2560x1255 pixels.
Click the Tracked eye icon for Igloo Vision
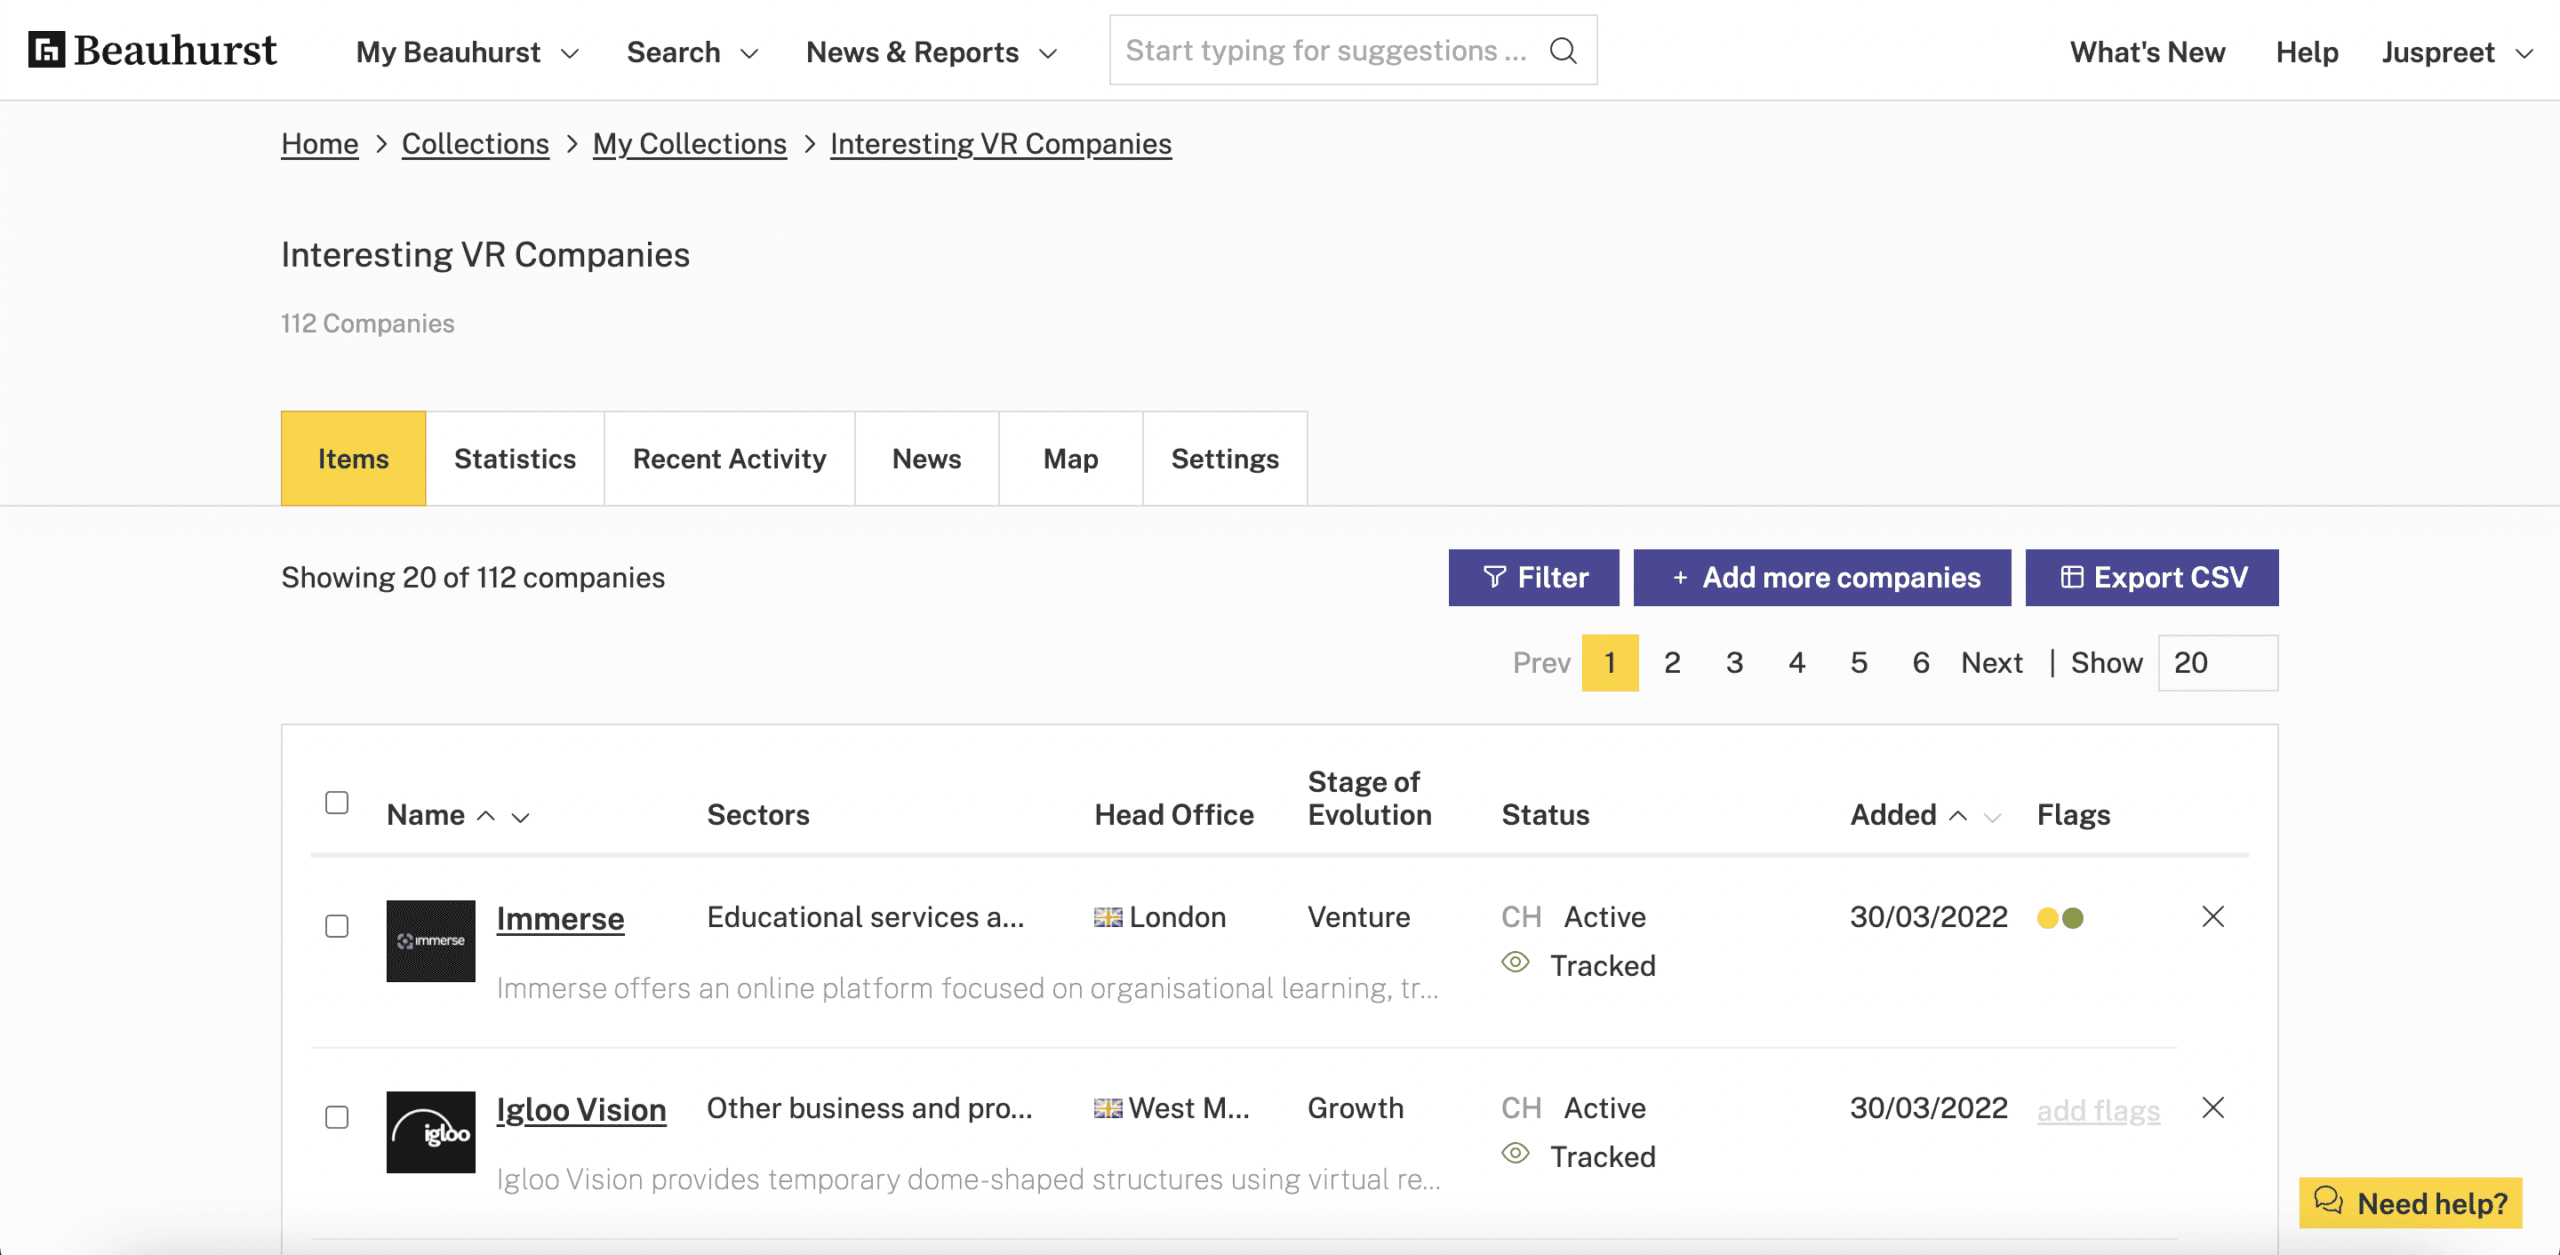[x=1516, y=1153]
